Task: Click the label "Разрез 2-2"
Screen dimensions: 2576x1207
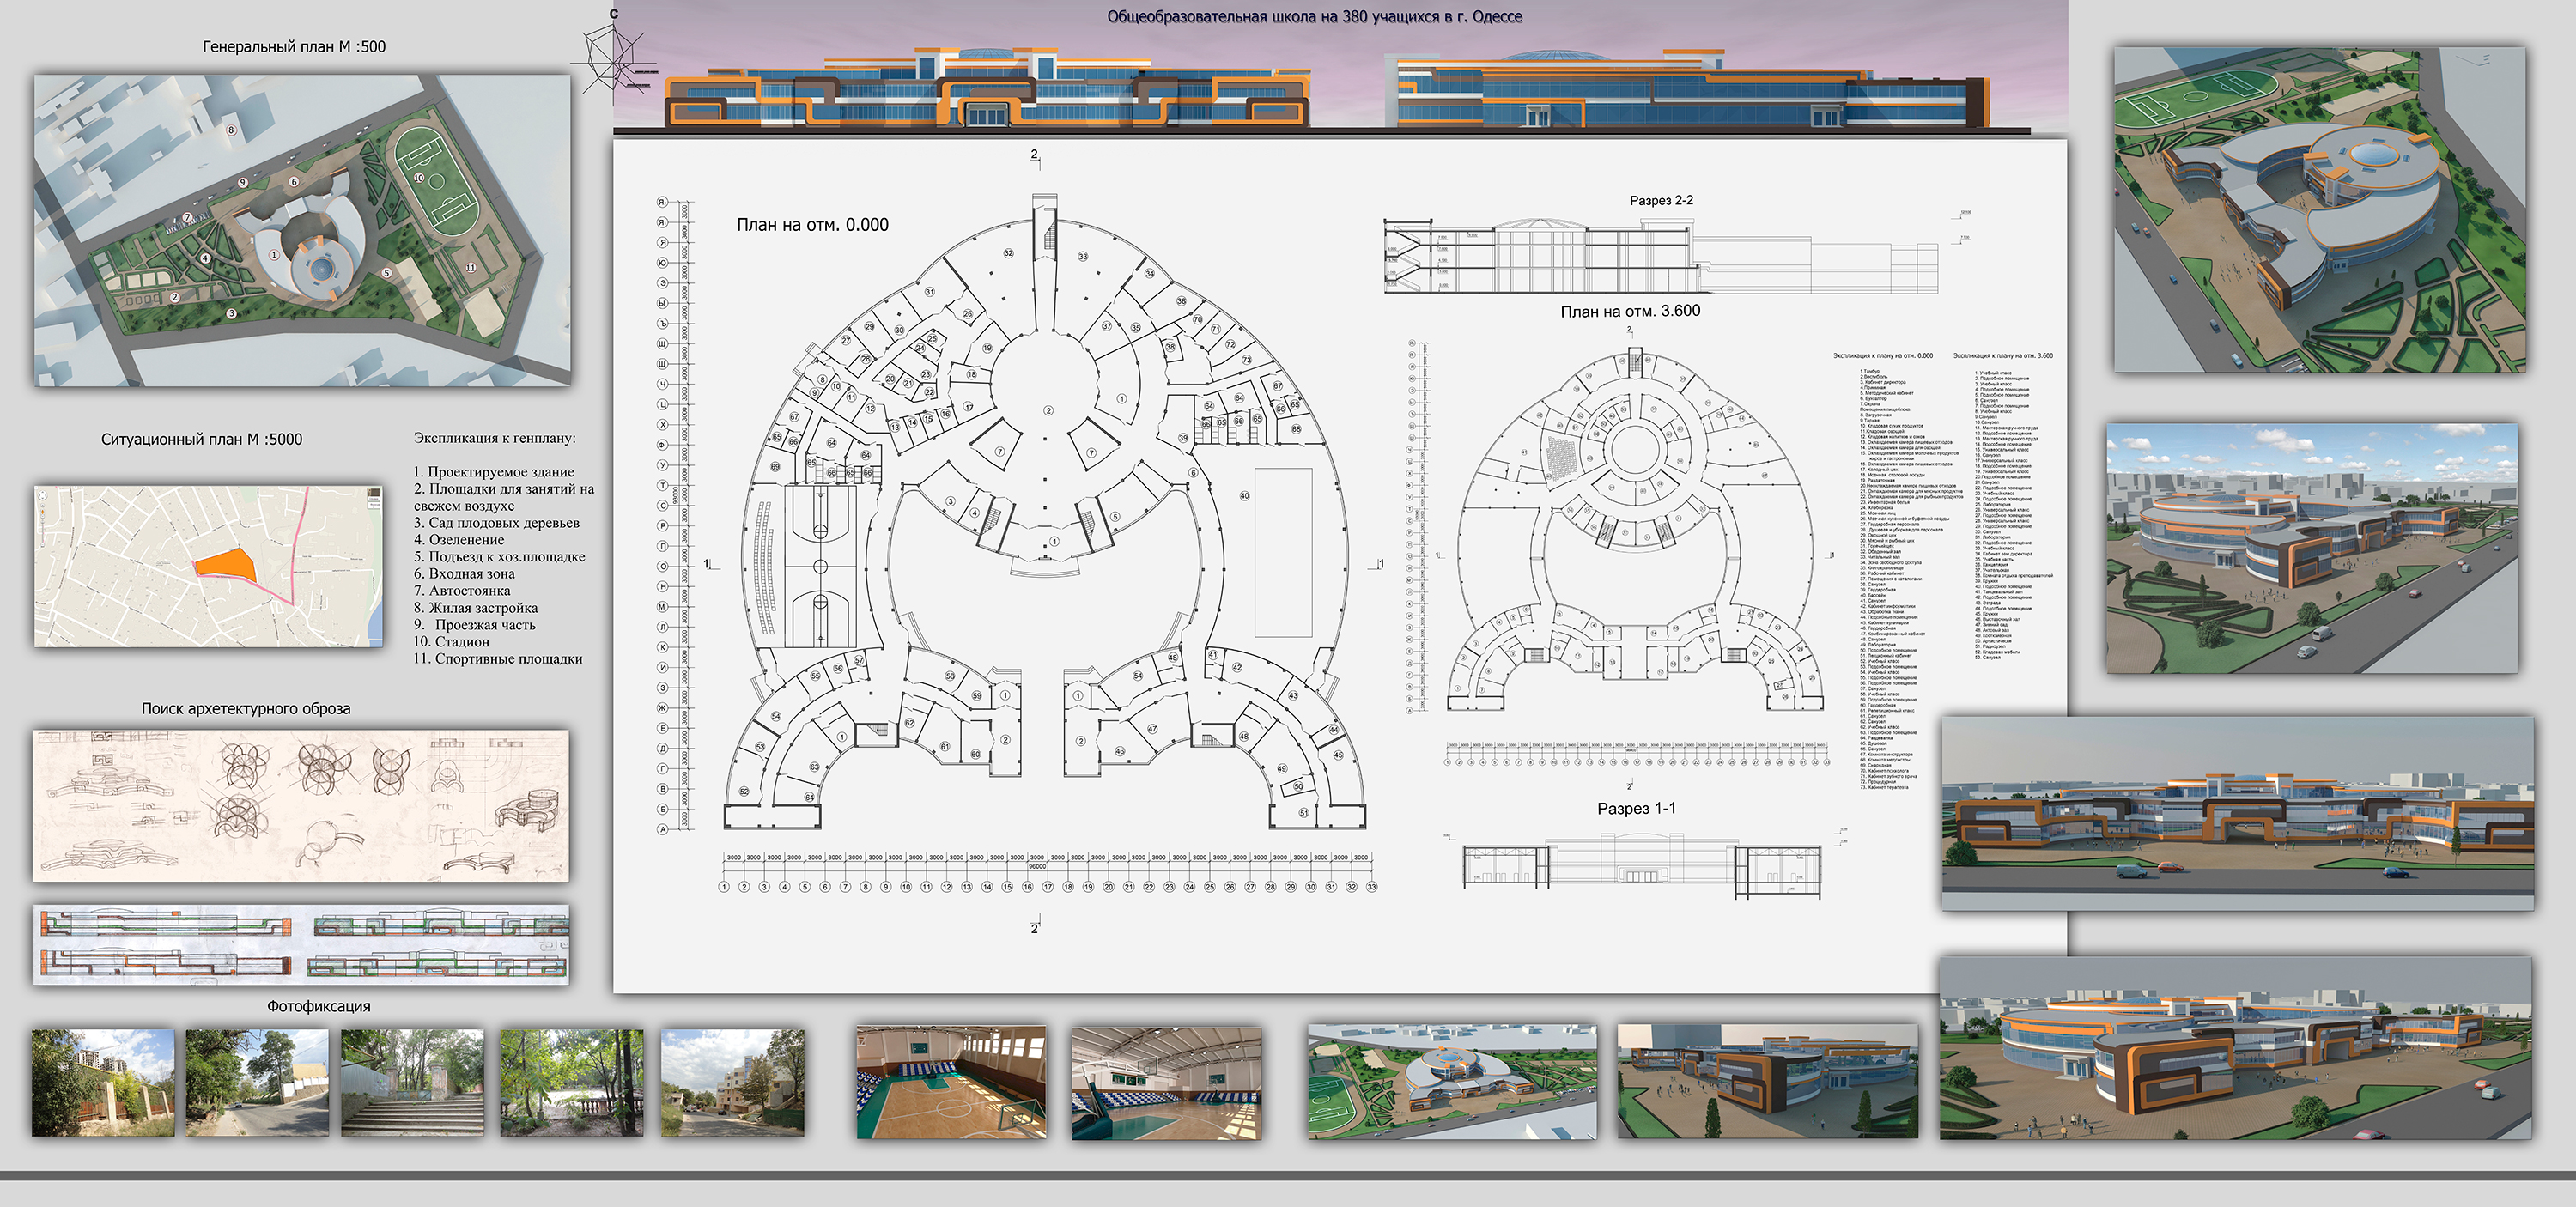Action: click(1662, 201)
